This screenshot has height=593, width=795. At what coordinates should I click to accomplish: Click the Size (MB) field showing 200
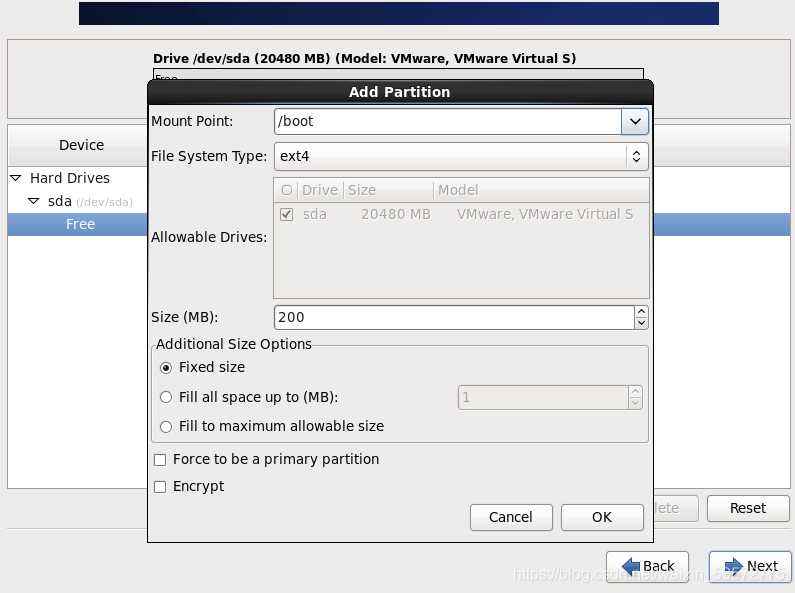pos(454,317)
